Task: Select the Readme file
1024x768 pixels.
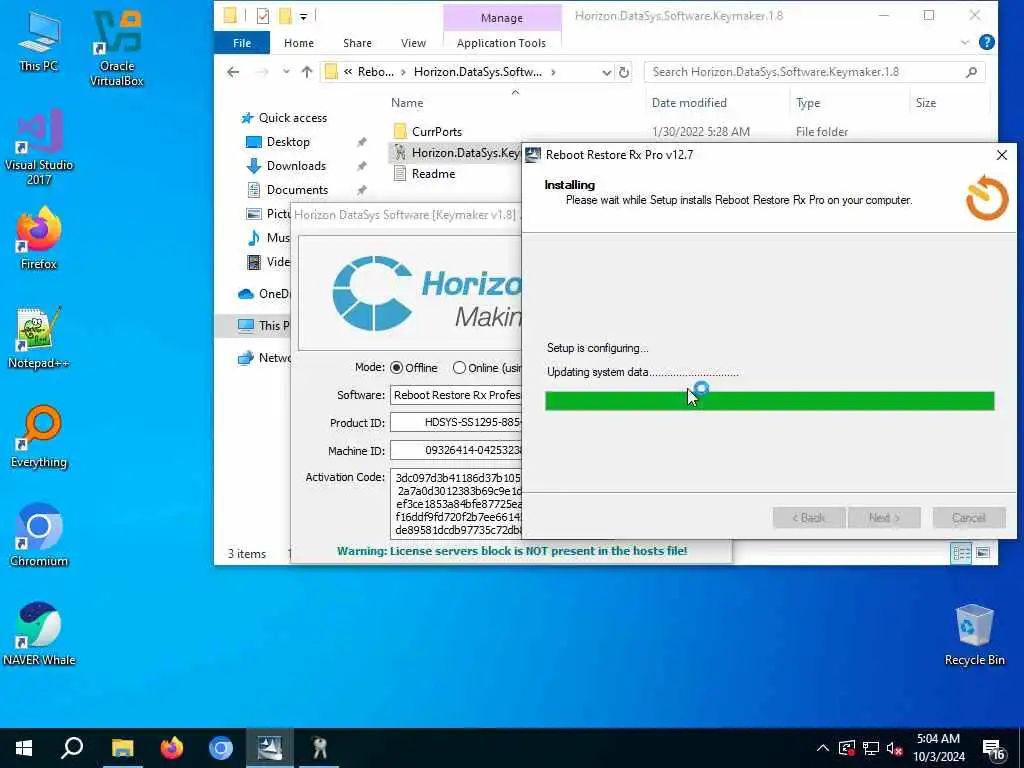Action: tap(433, 174)
